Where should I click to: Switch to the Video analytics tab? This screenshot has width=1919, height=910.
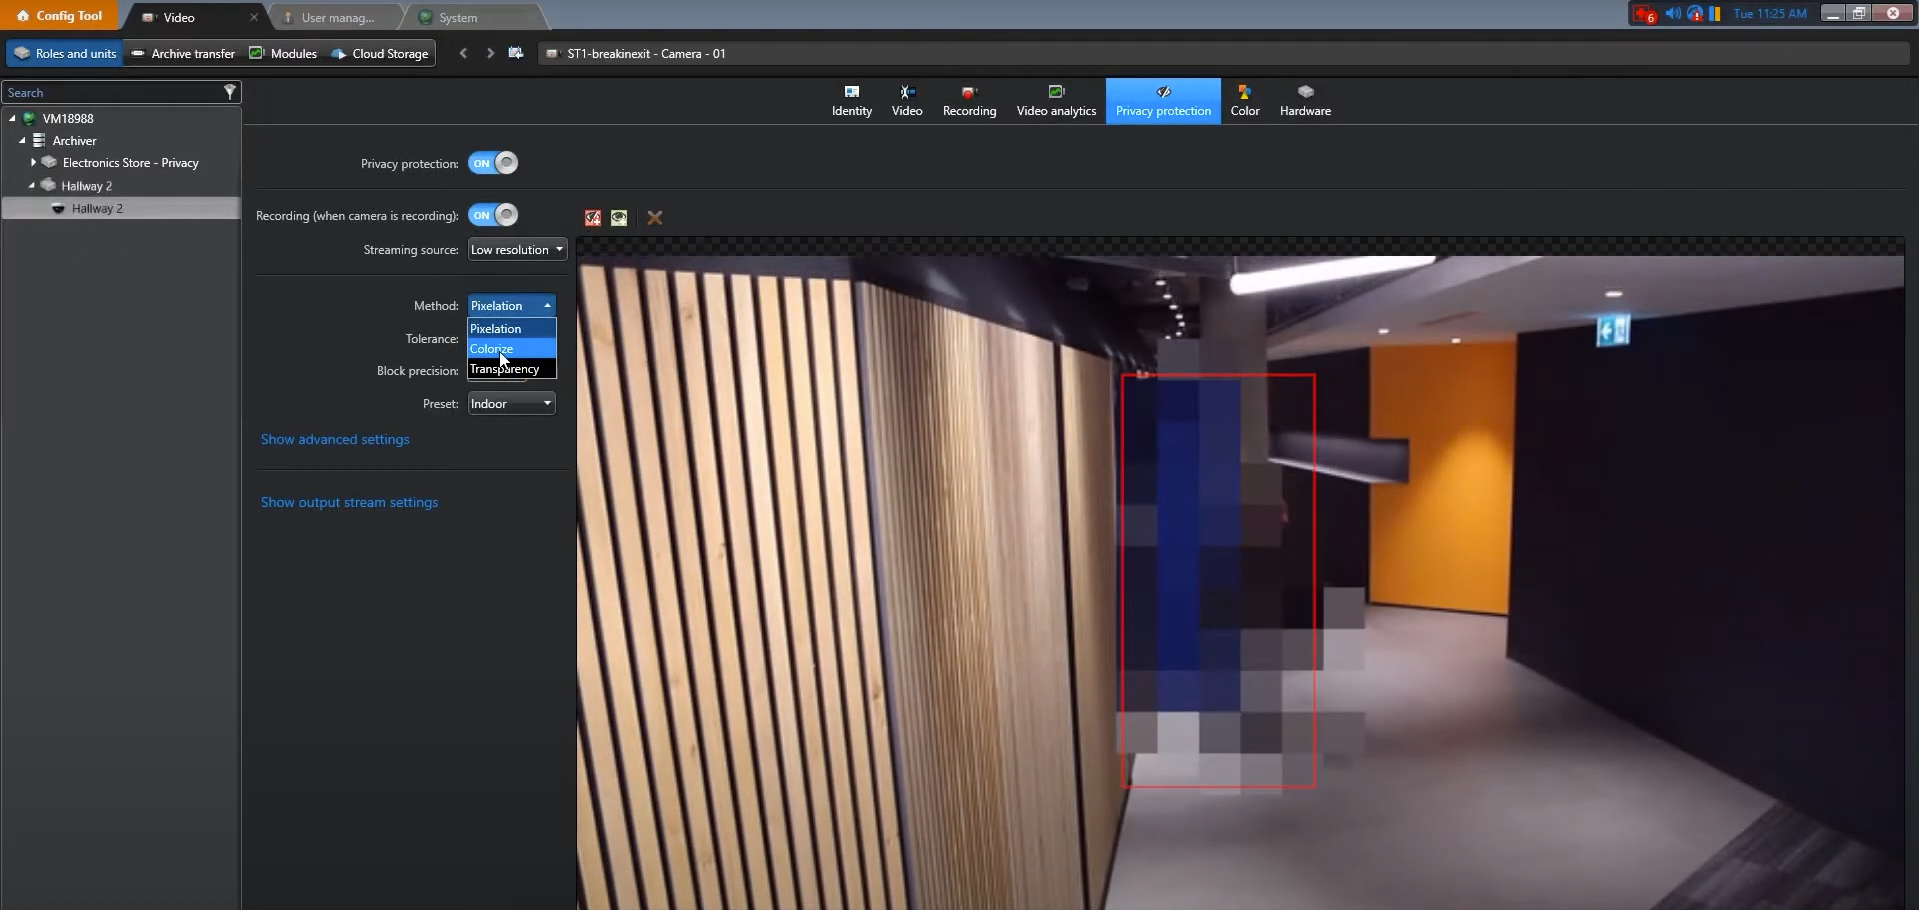pos(1056,101)
